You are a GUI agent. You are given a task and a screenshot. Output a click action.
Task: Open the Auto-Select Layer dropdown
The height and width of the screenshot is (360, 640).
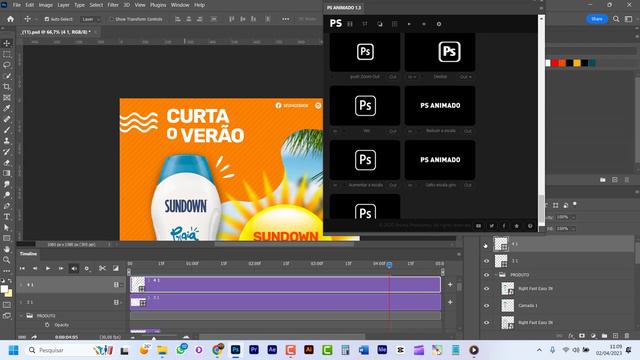(90, 19)
